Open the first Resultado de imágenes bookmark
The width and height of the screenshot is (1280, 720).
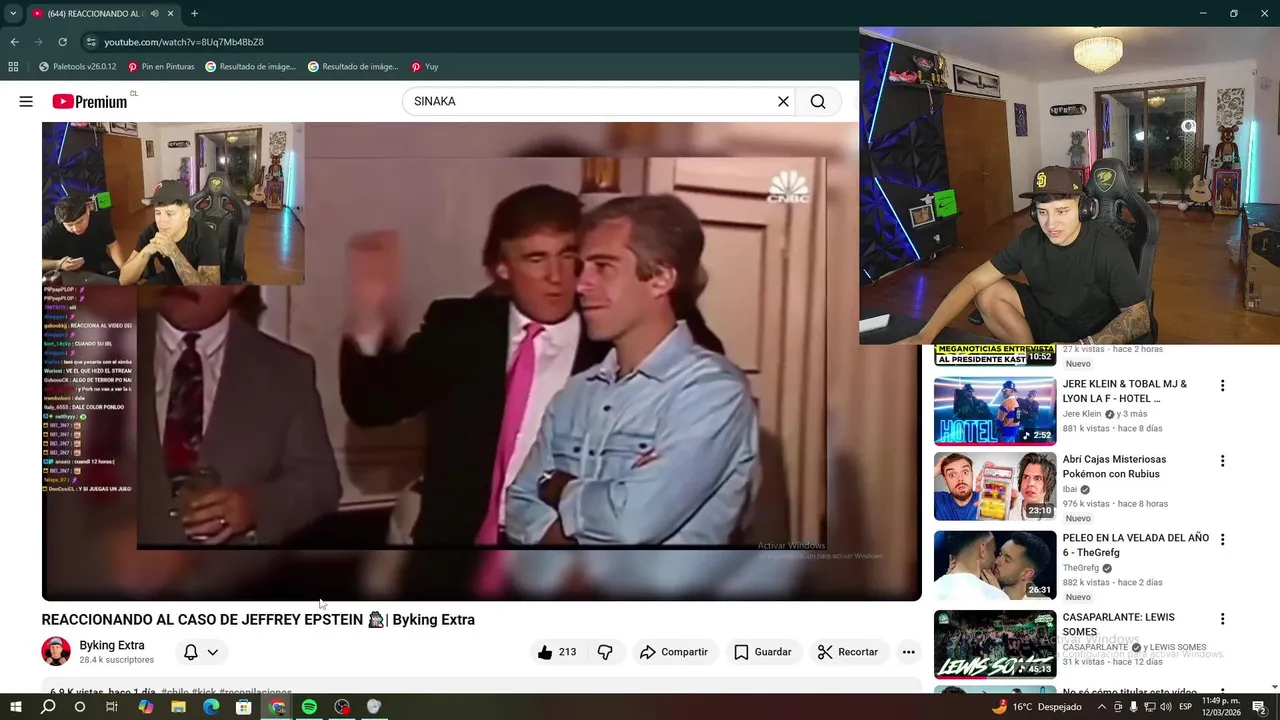pyautogui.click(x=250, y=67)
